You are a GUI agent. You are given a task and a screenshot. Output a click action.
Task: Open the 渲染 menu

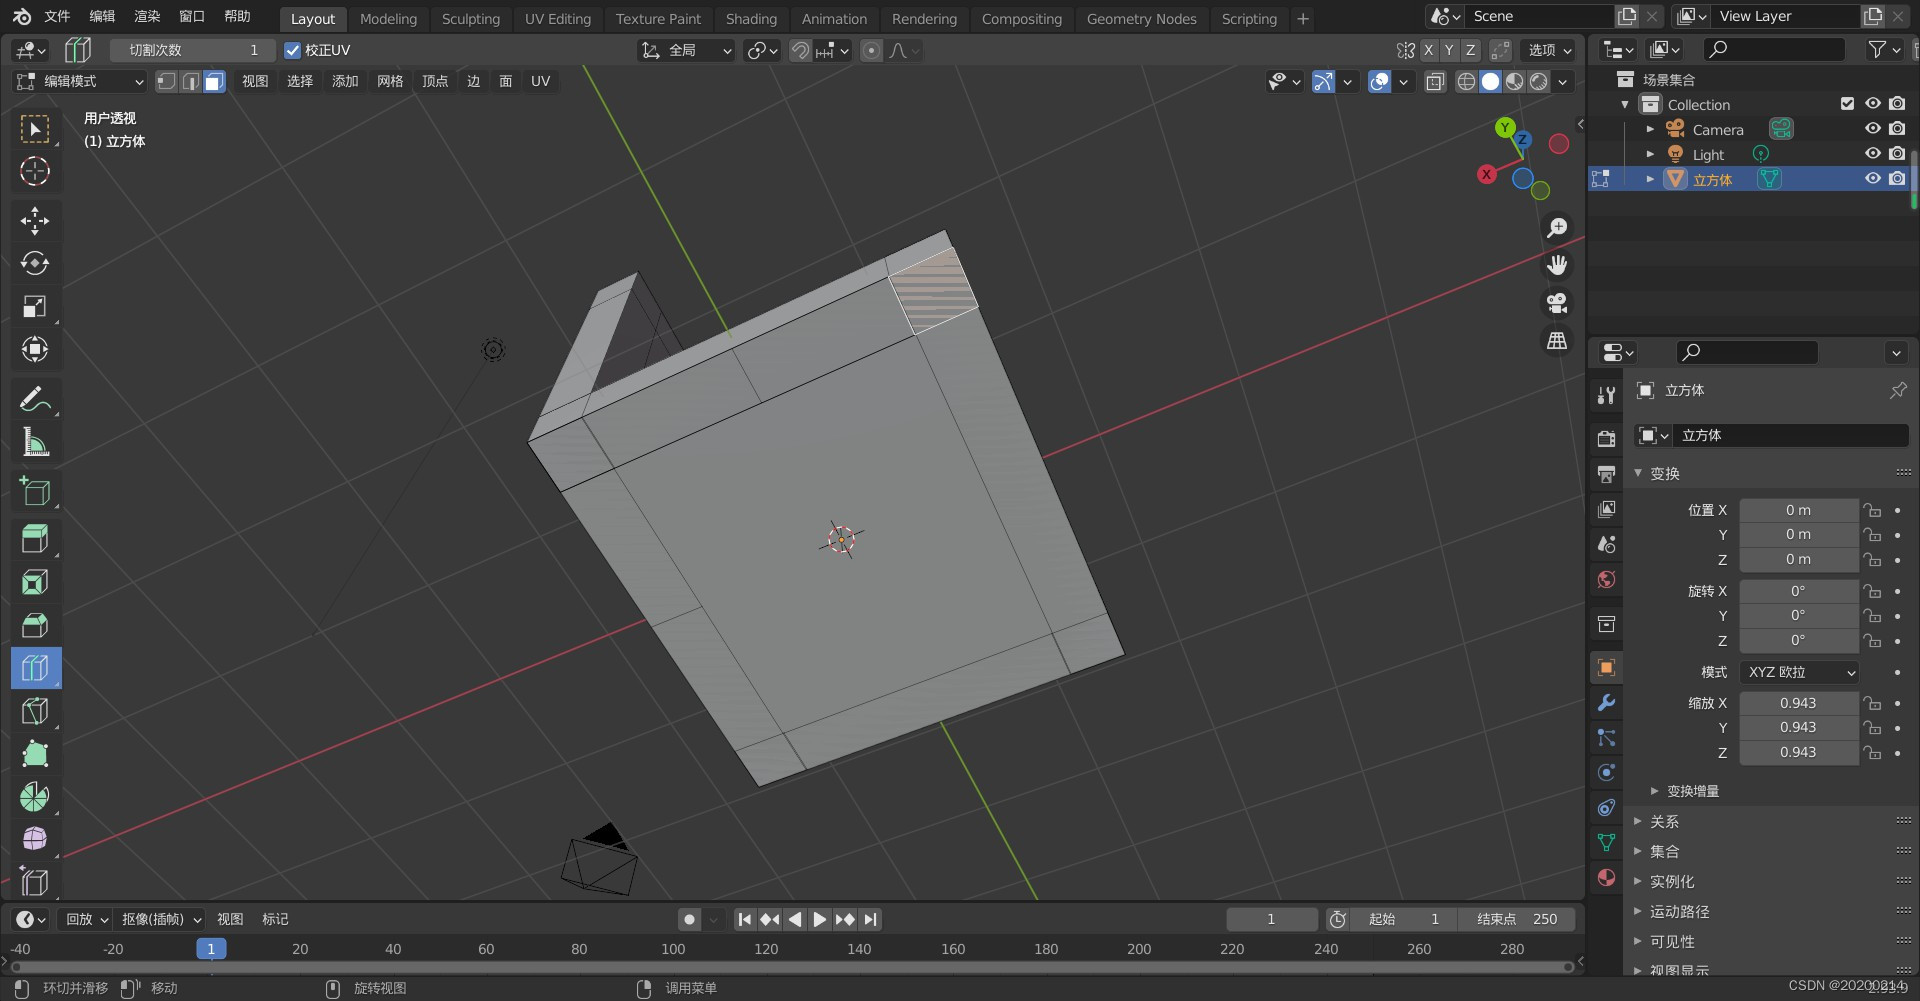coord(147,16)
